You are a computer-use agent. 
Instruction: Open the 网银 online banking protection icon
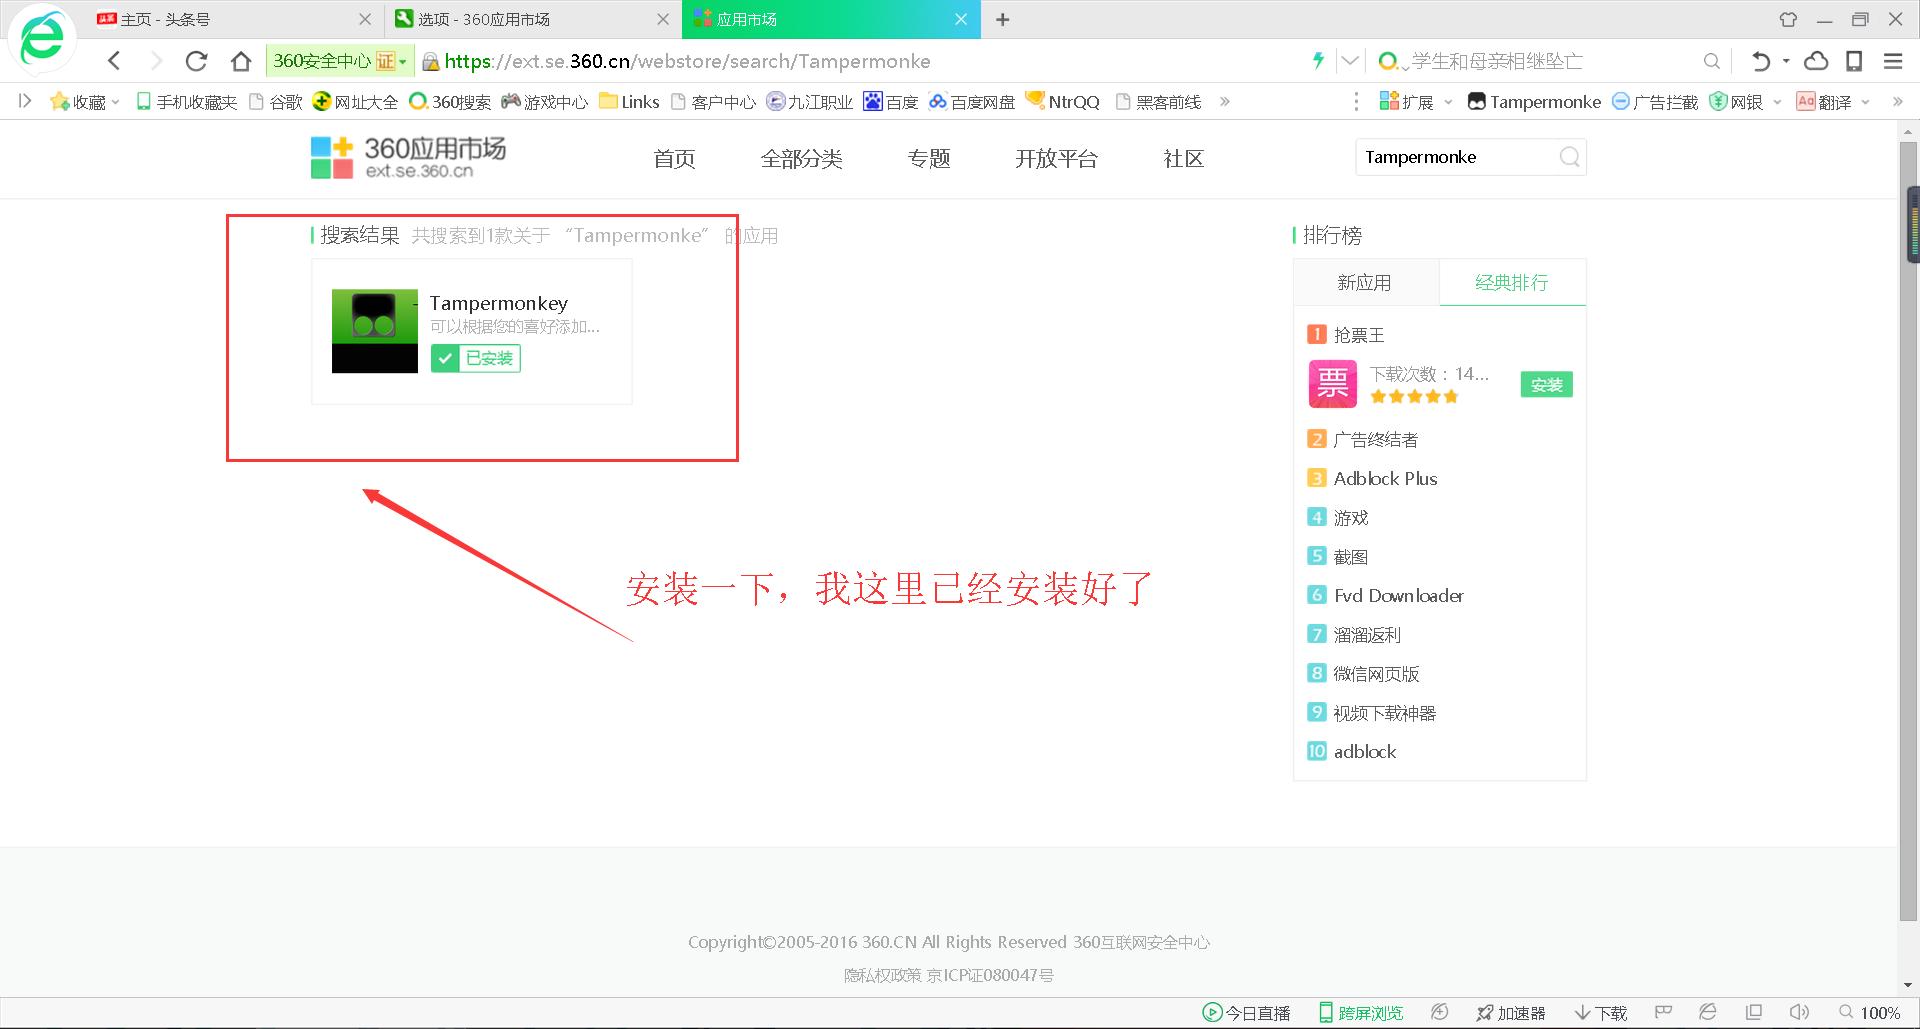1717,101
